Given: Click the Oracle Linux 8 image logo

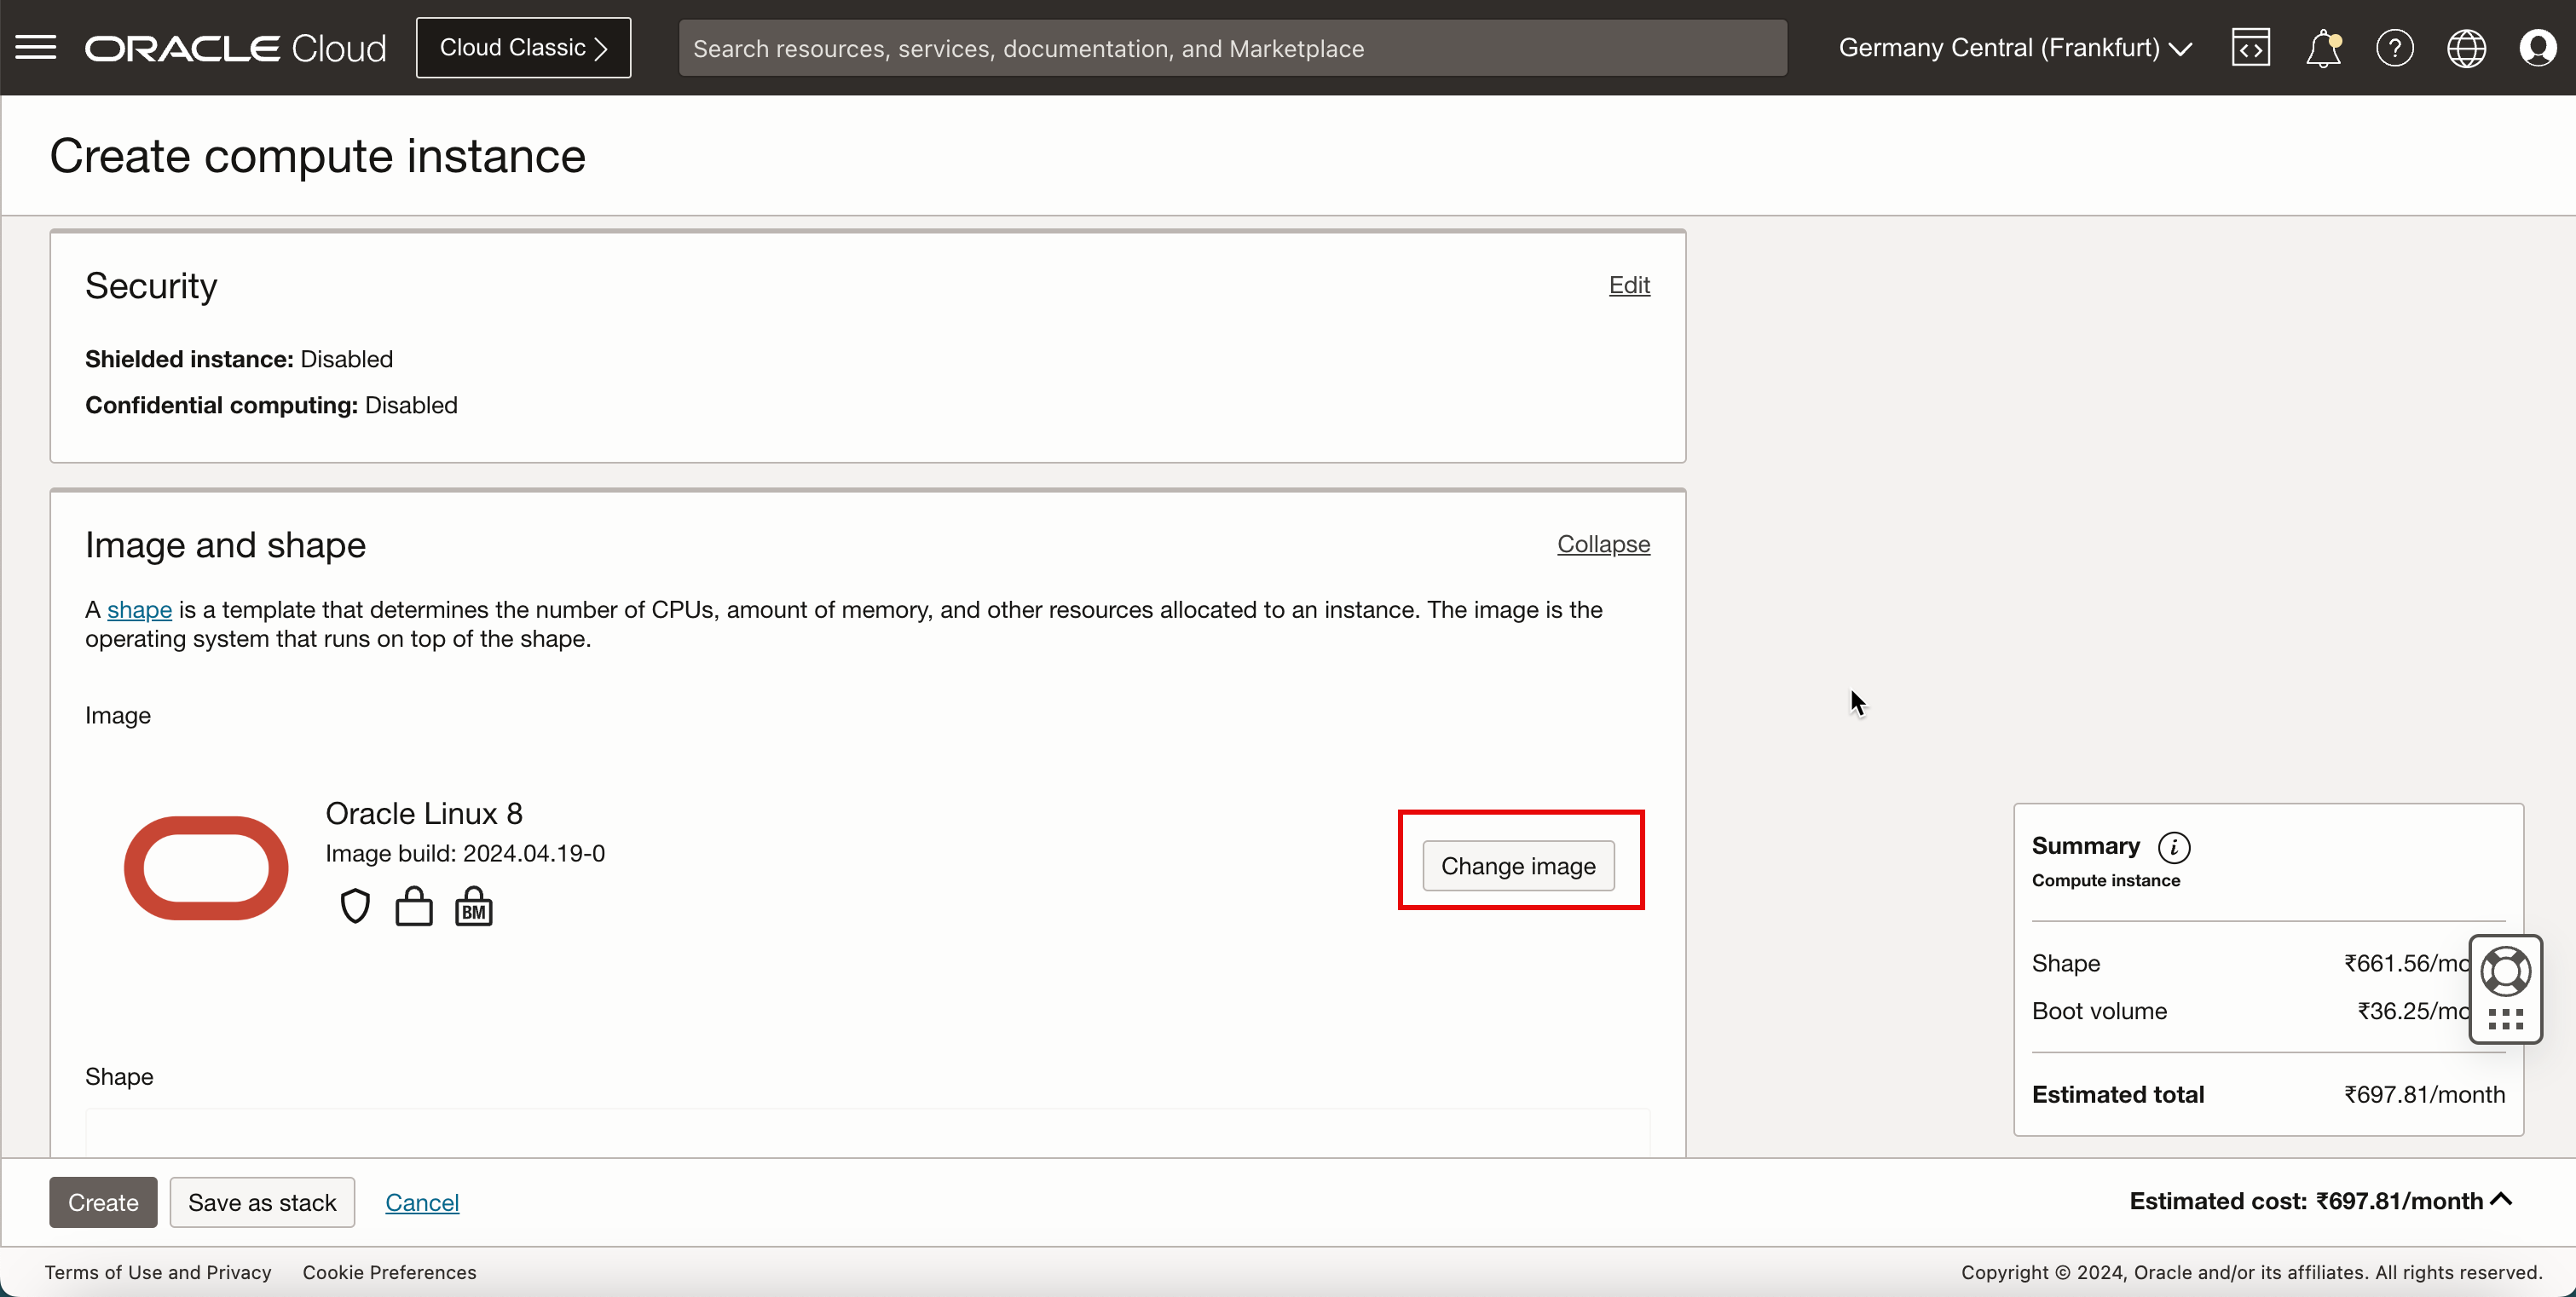Looking at the screenshot, I should 206,867.
